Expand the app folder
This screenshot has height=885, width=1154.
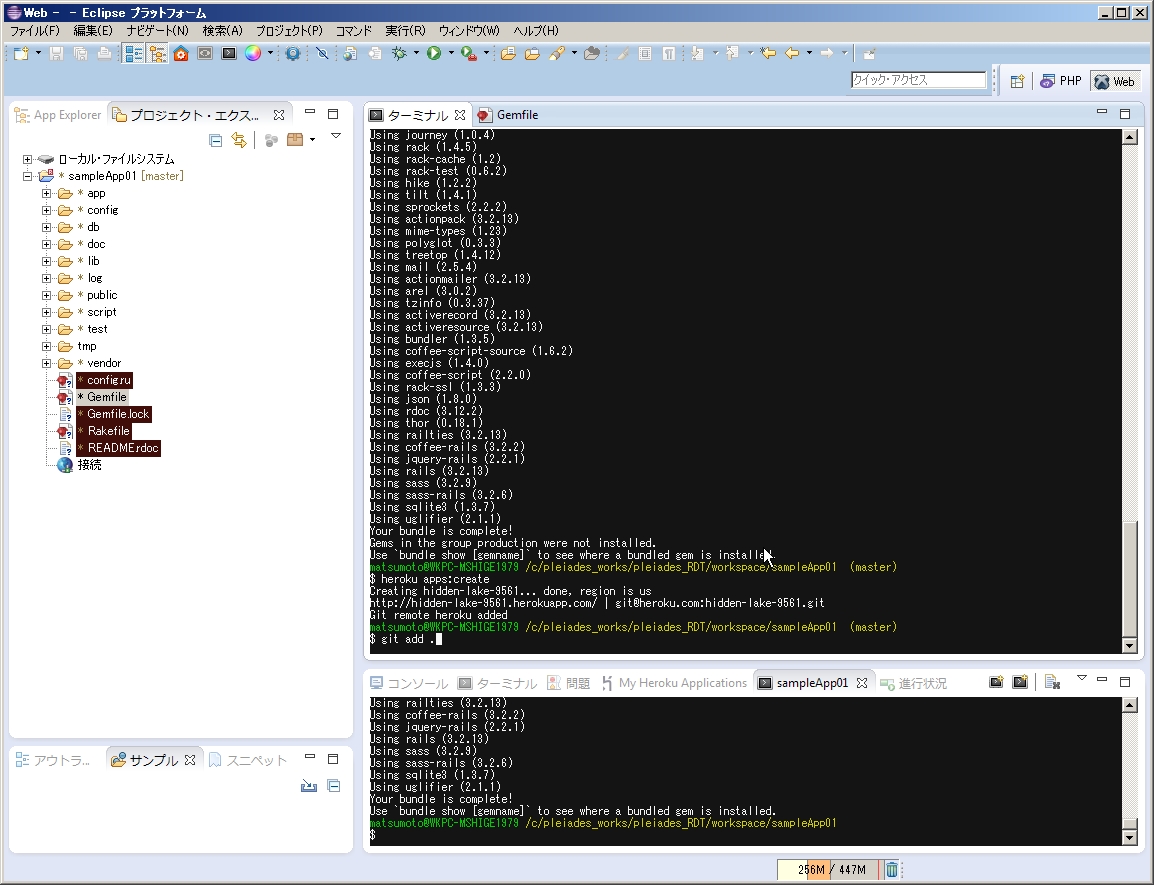click(x=46, y=194)
